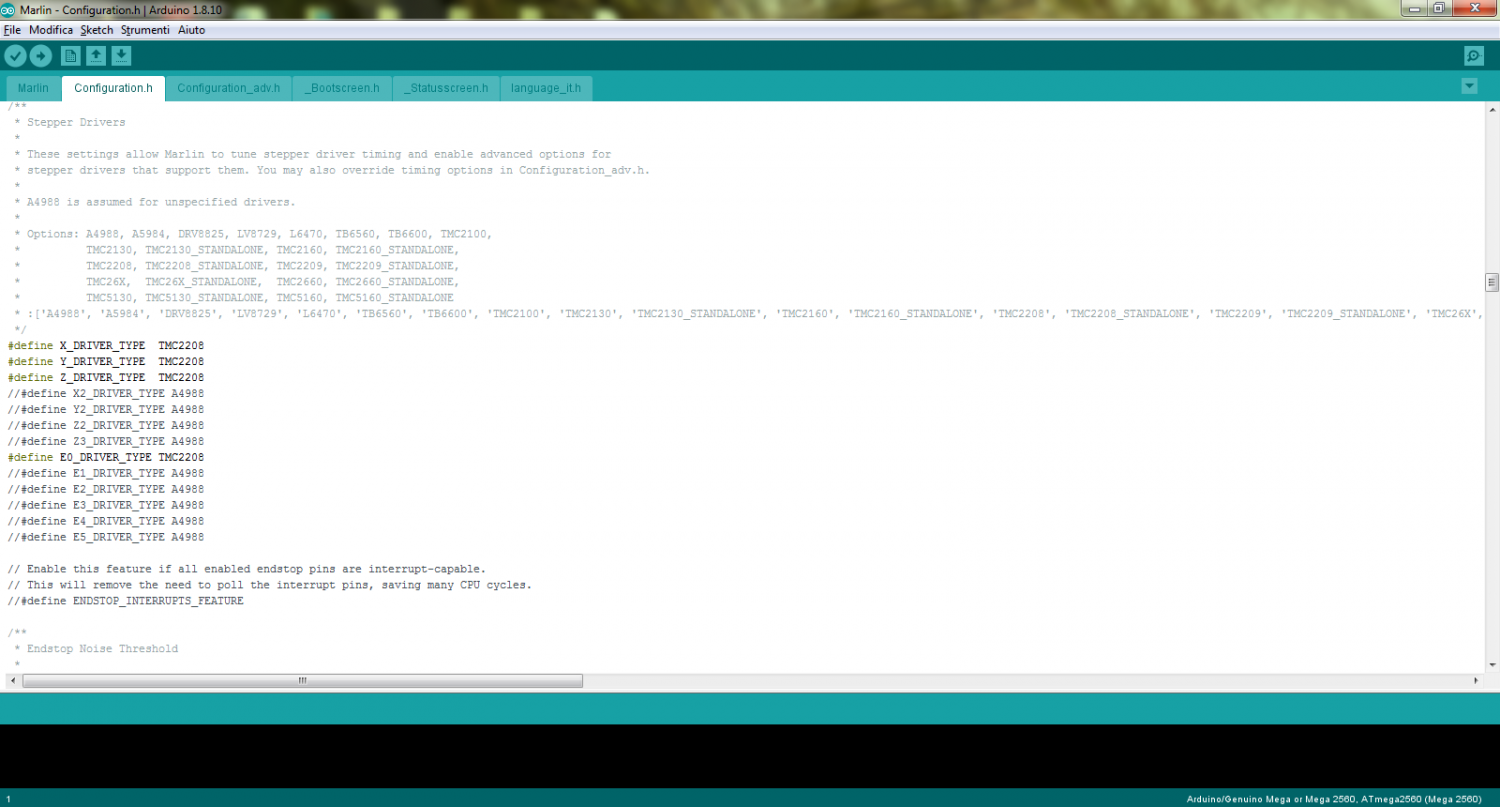Click the horizontal scrollbar thumb

[302, 680]
